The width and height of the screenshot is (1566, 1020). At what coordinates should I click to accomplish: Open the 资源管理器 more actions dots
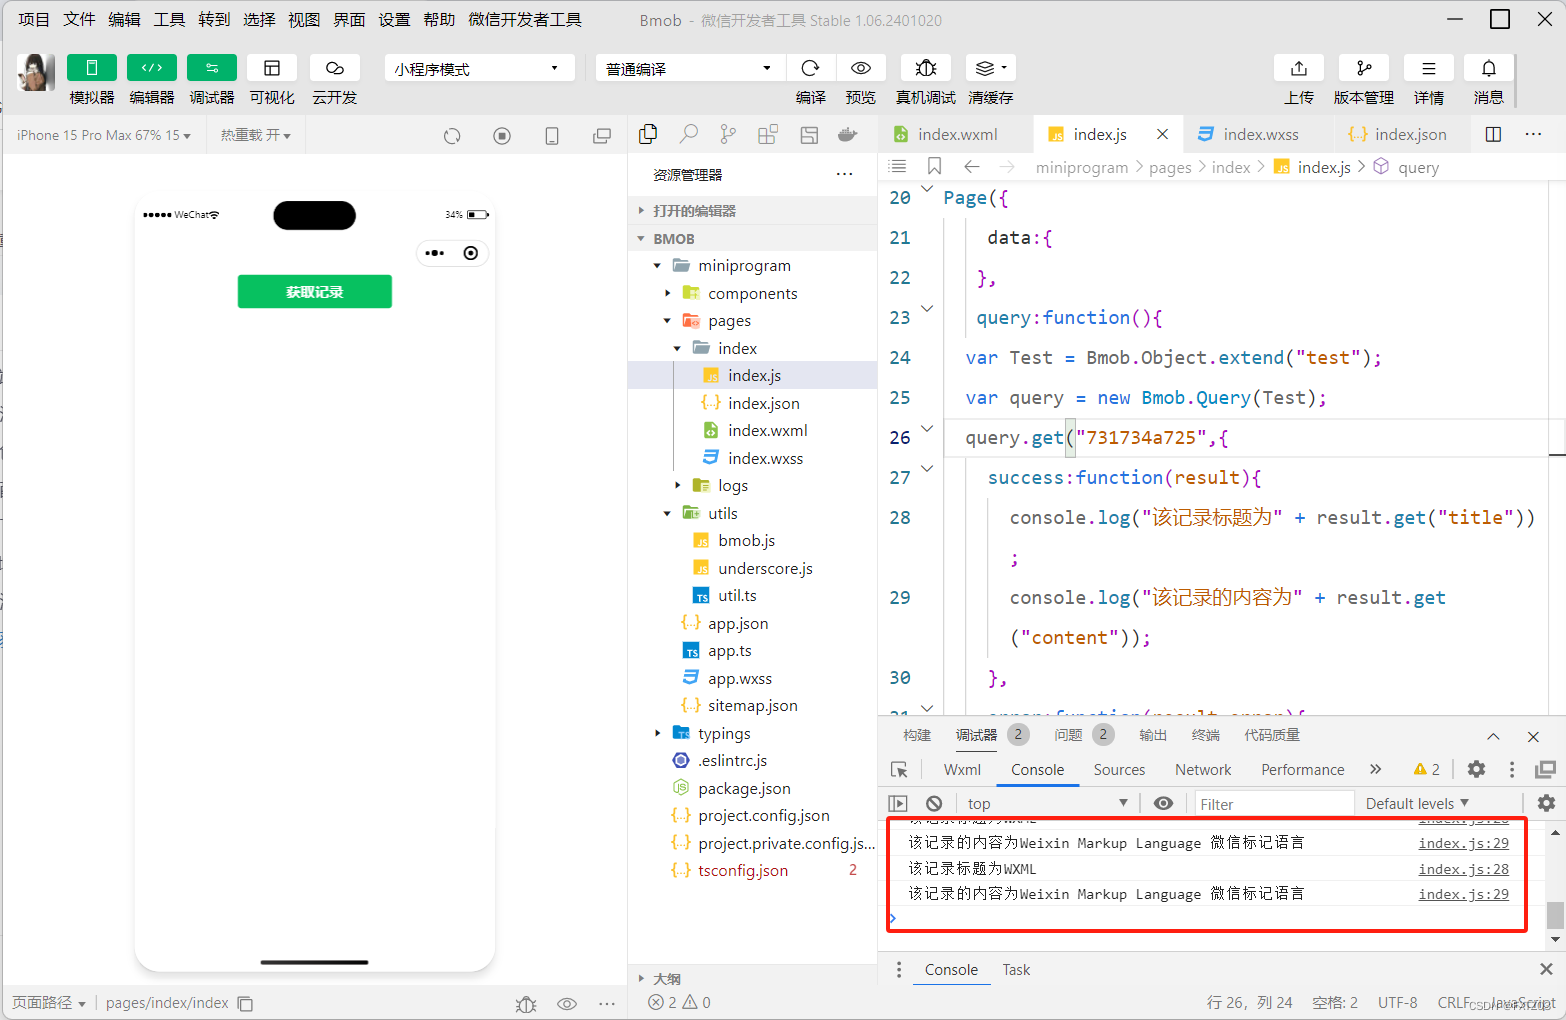(x=845, y=174)
